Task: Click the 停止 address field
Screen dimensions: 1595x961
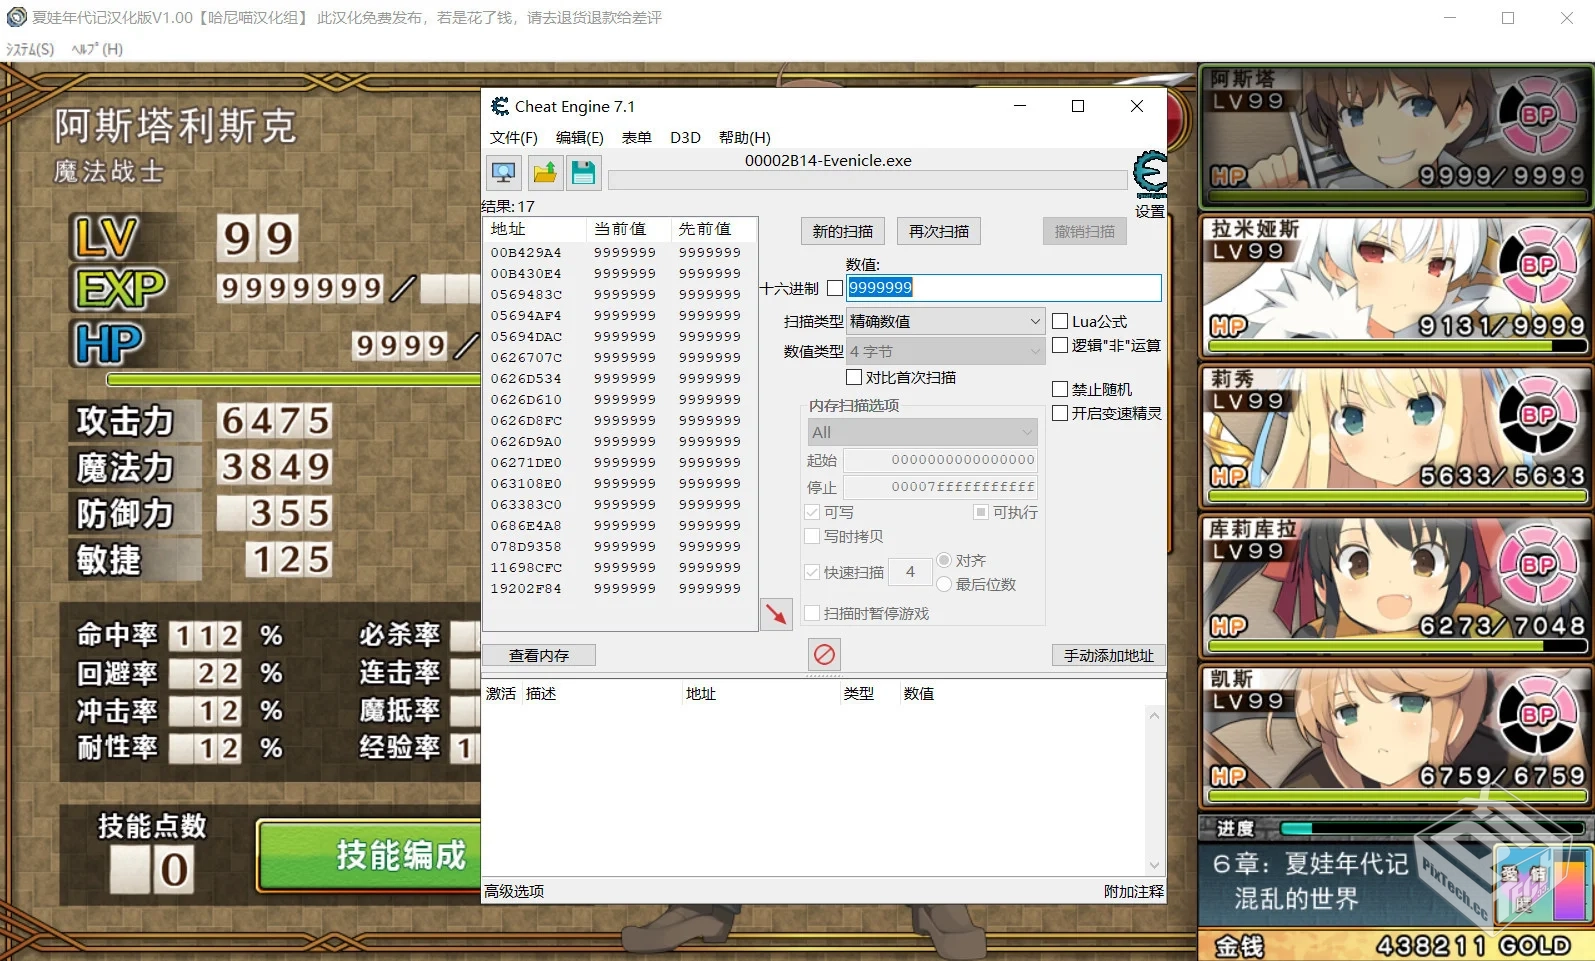Action: (940, 487)
